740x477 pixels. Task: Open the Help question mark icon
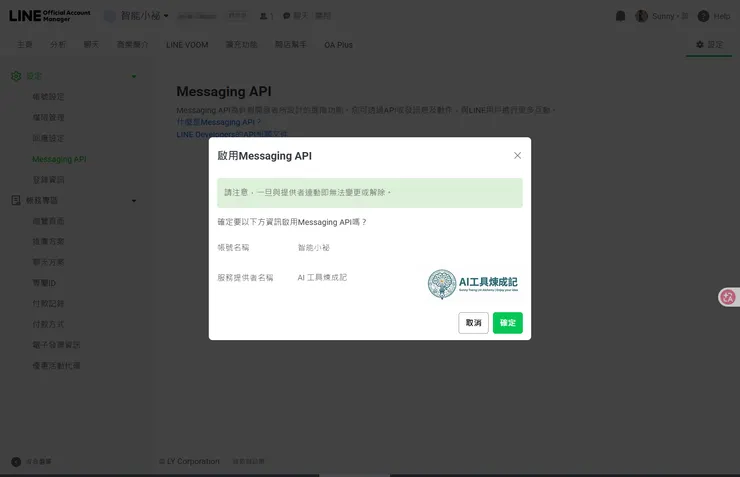pyautogui.click(x=703, y=16)
